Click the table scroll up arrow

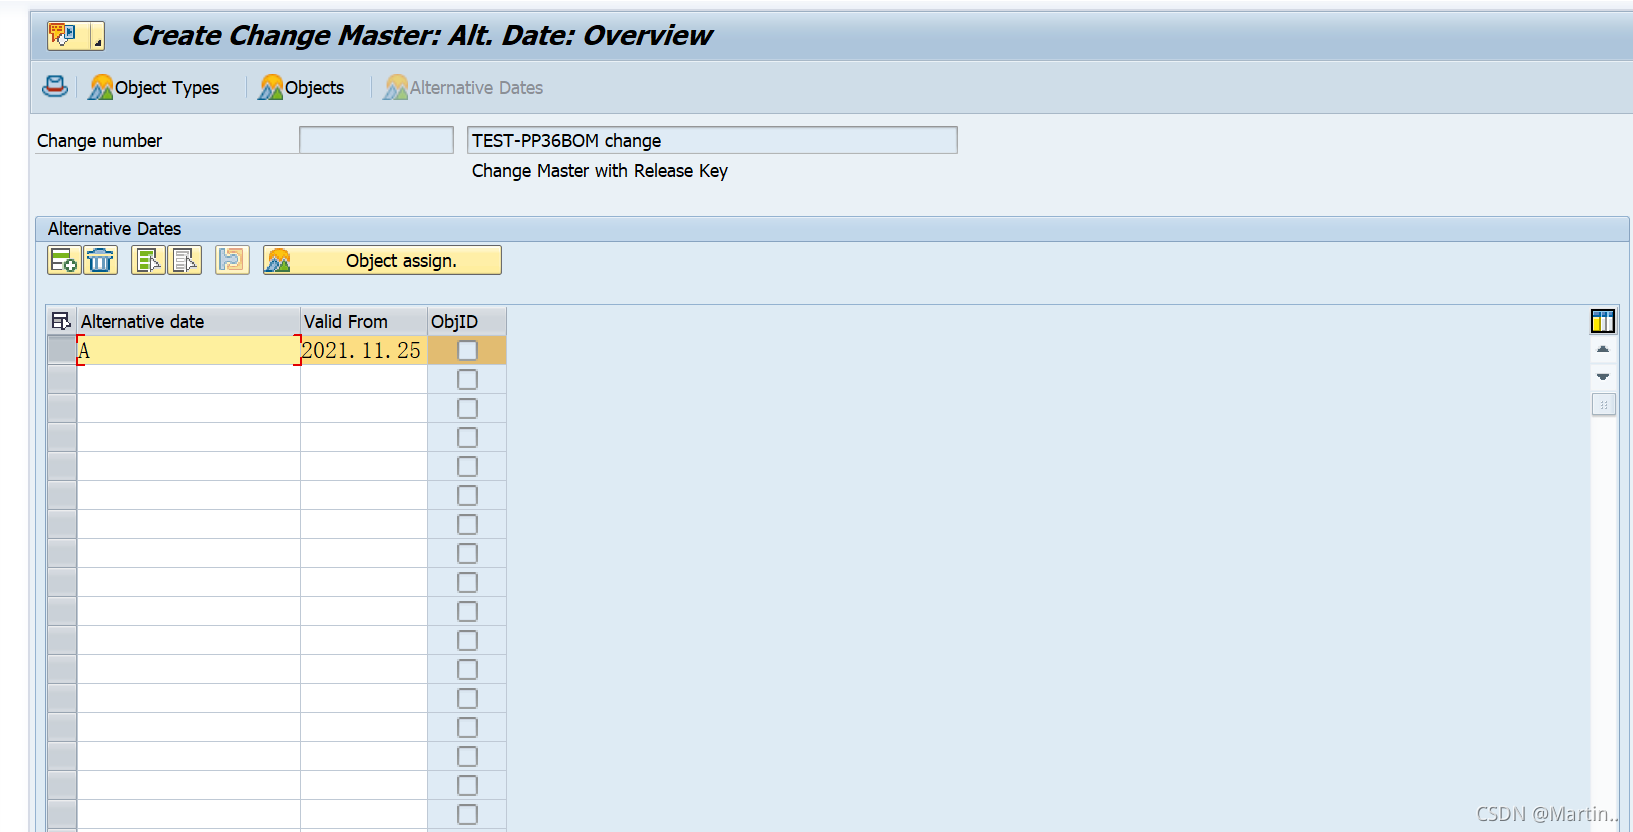[1603, 349]
